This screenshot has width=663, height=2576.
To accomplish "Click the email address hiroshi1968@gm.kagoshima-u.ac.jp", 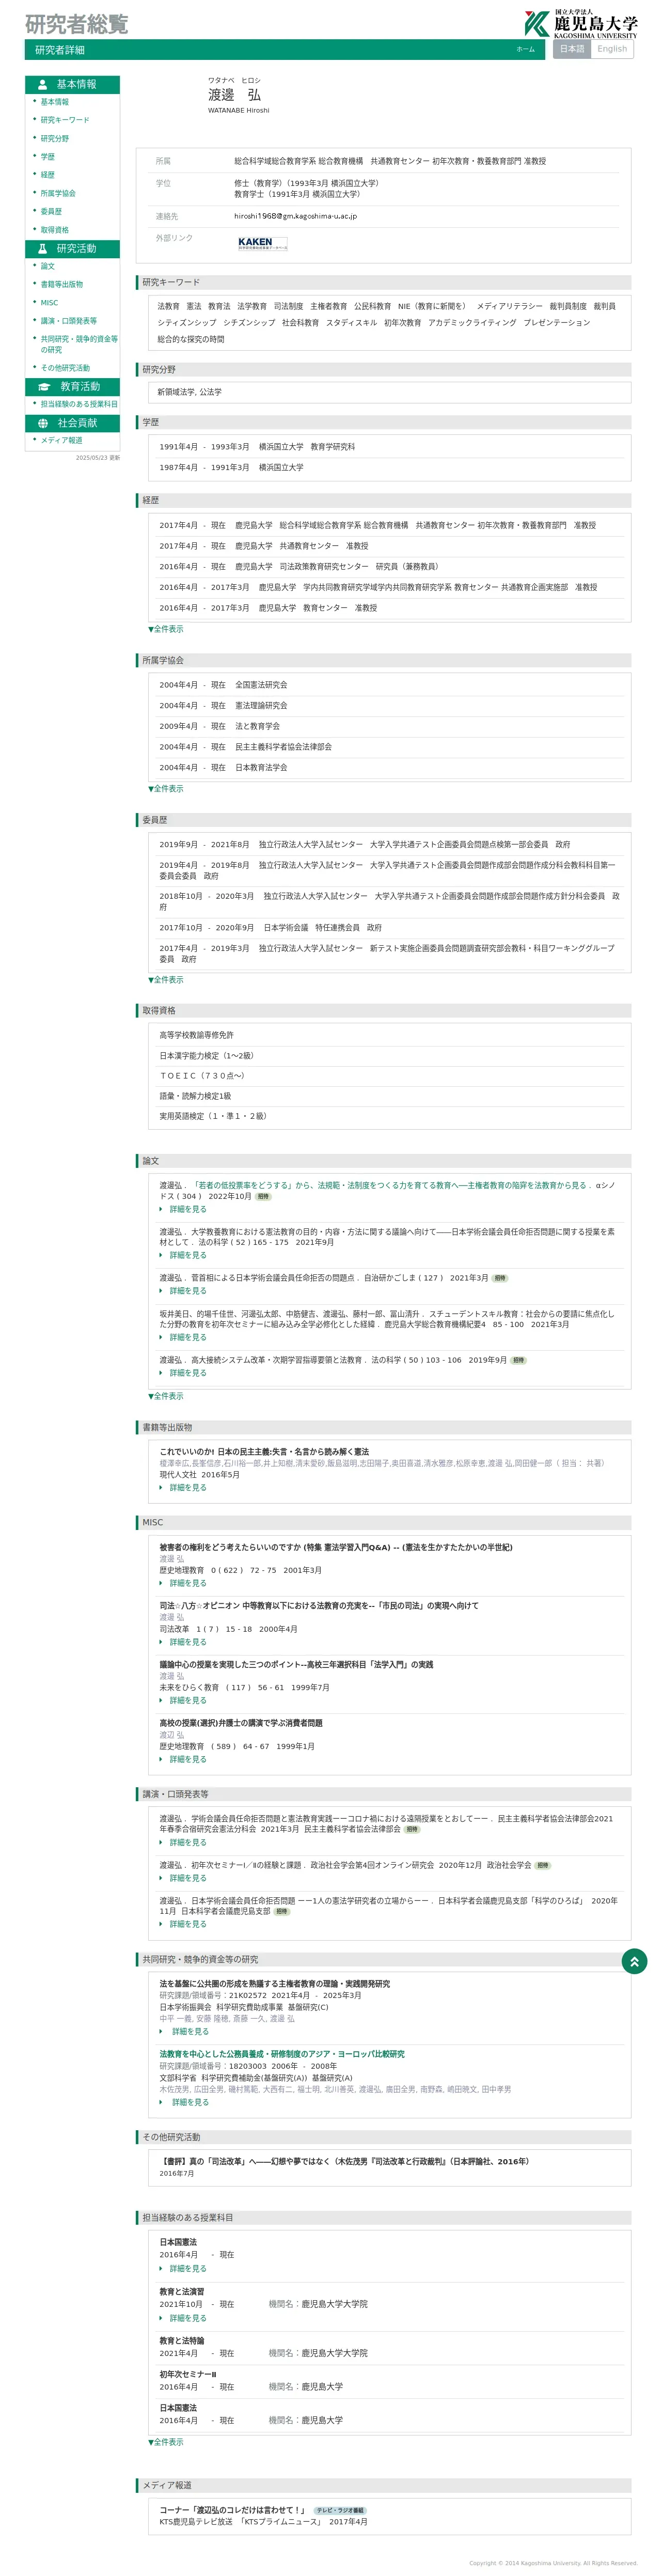I will coord(295,216).
